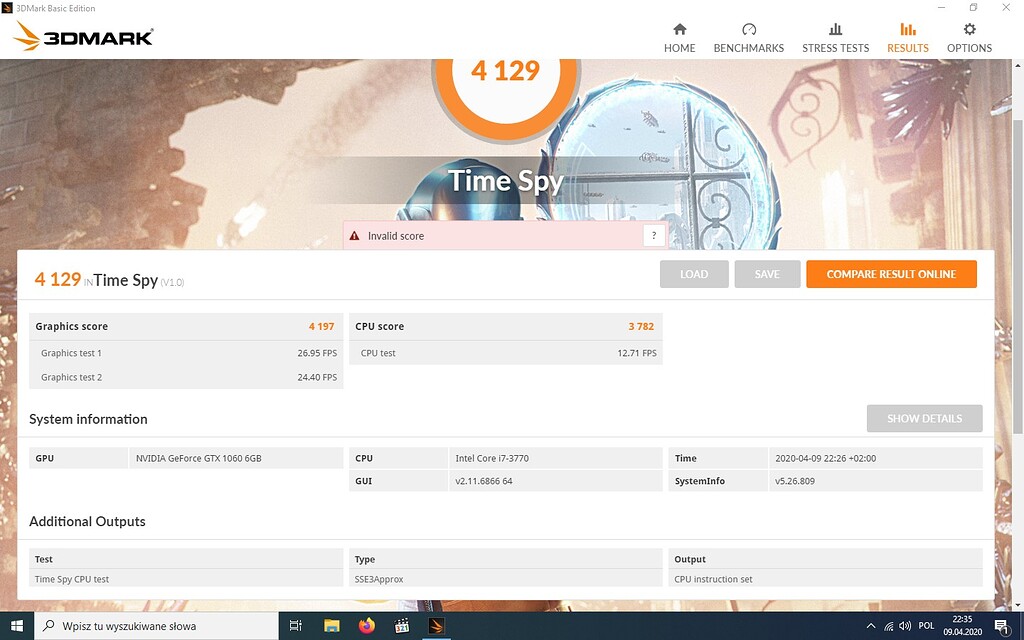Image resolution: width=1024 pixels, height=640 pixels.
Task: Click the 3DMark logo
Action: tap(84, 36)
